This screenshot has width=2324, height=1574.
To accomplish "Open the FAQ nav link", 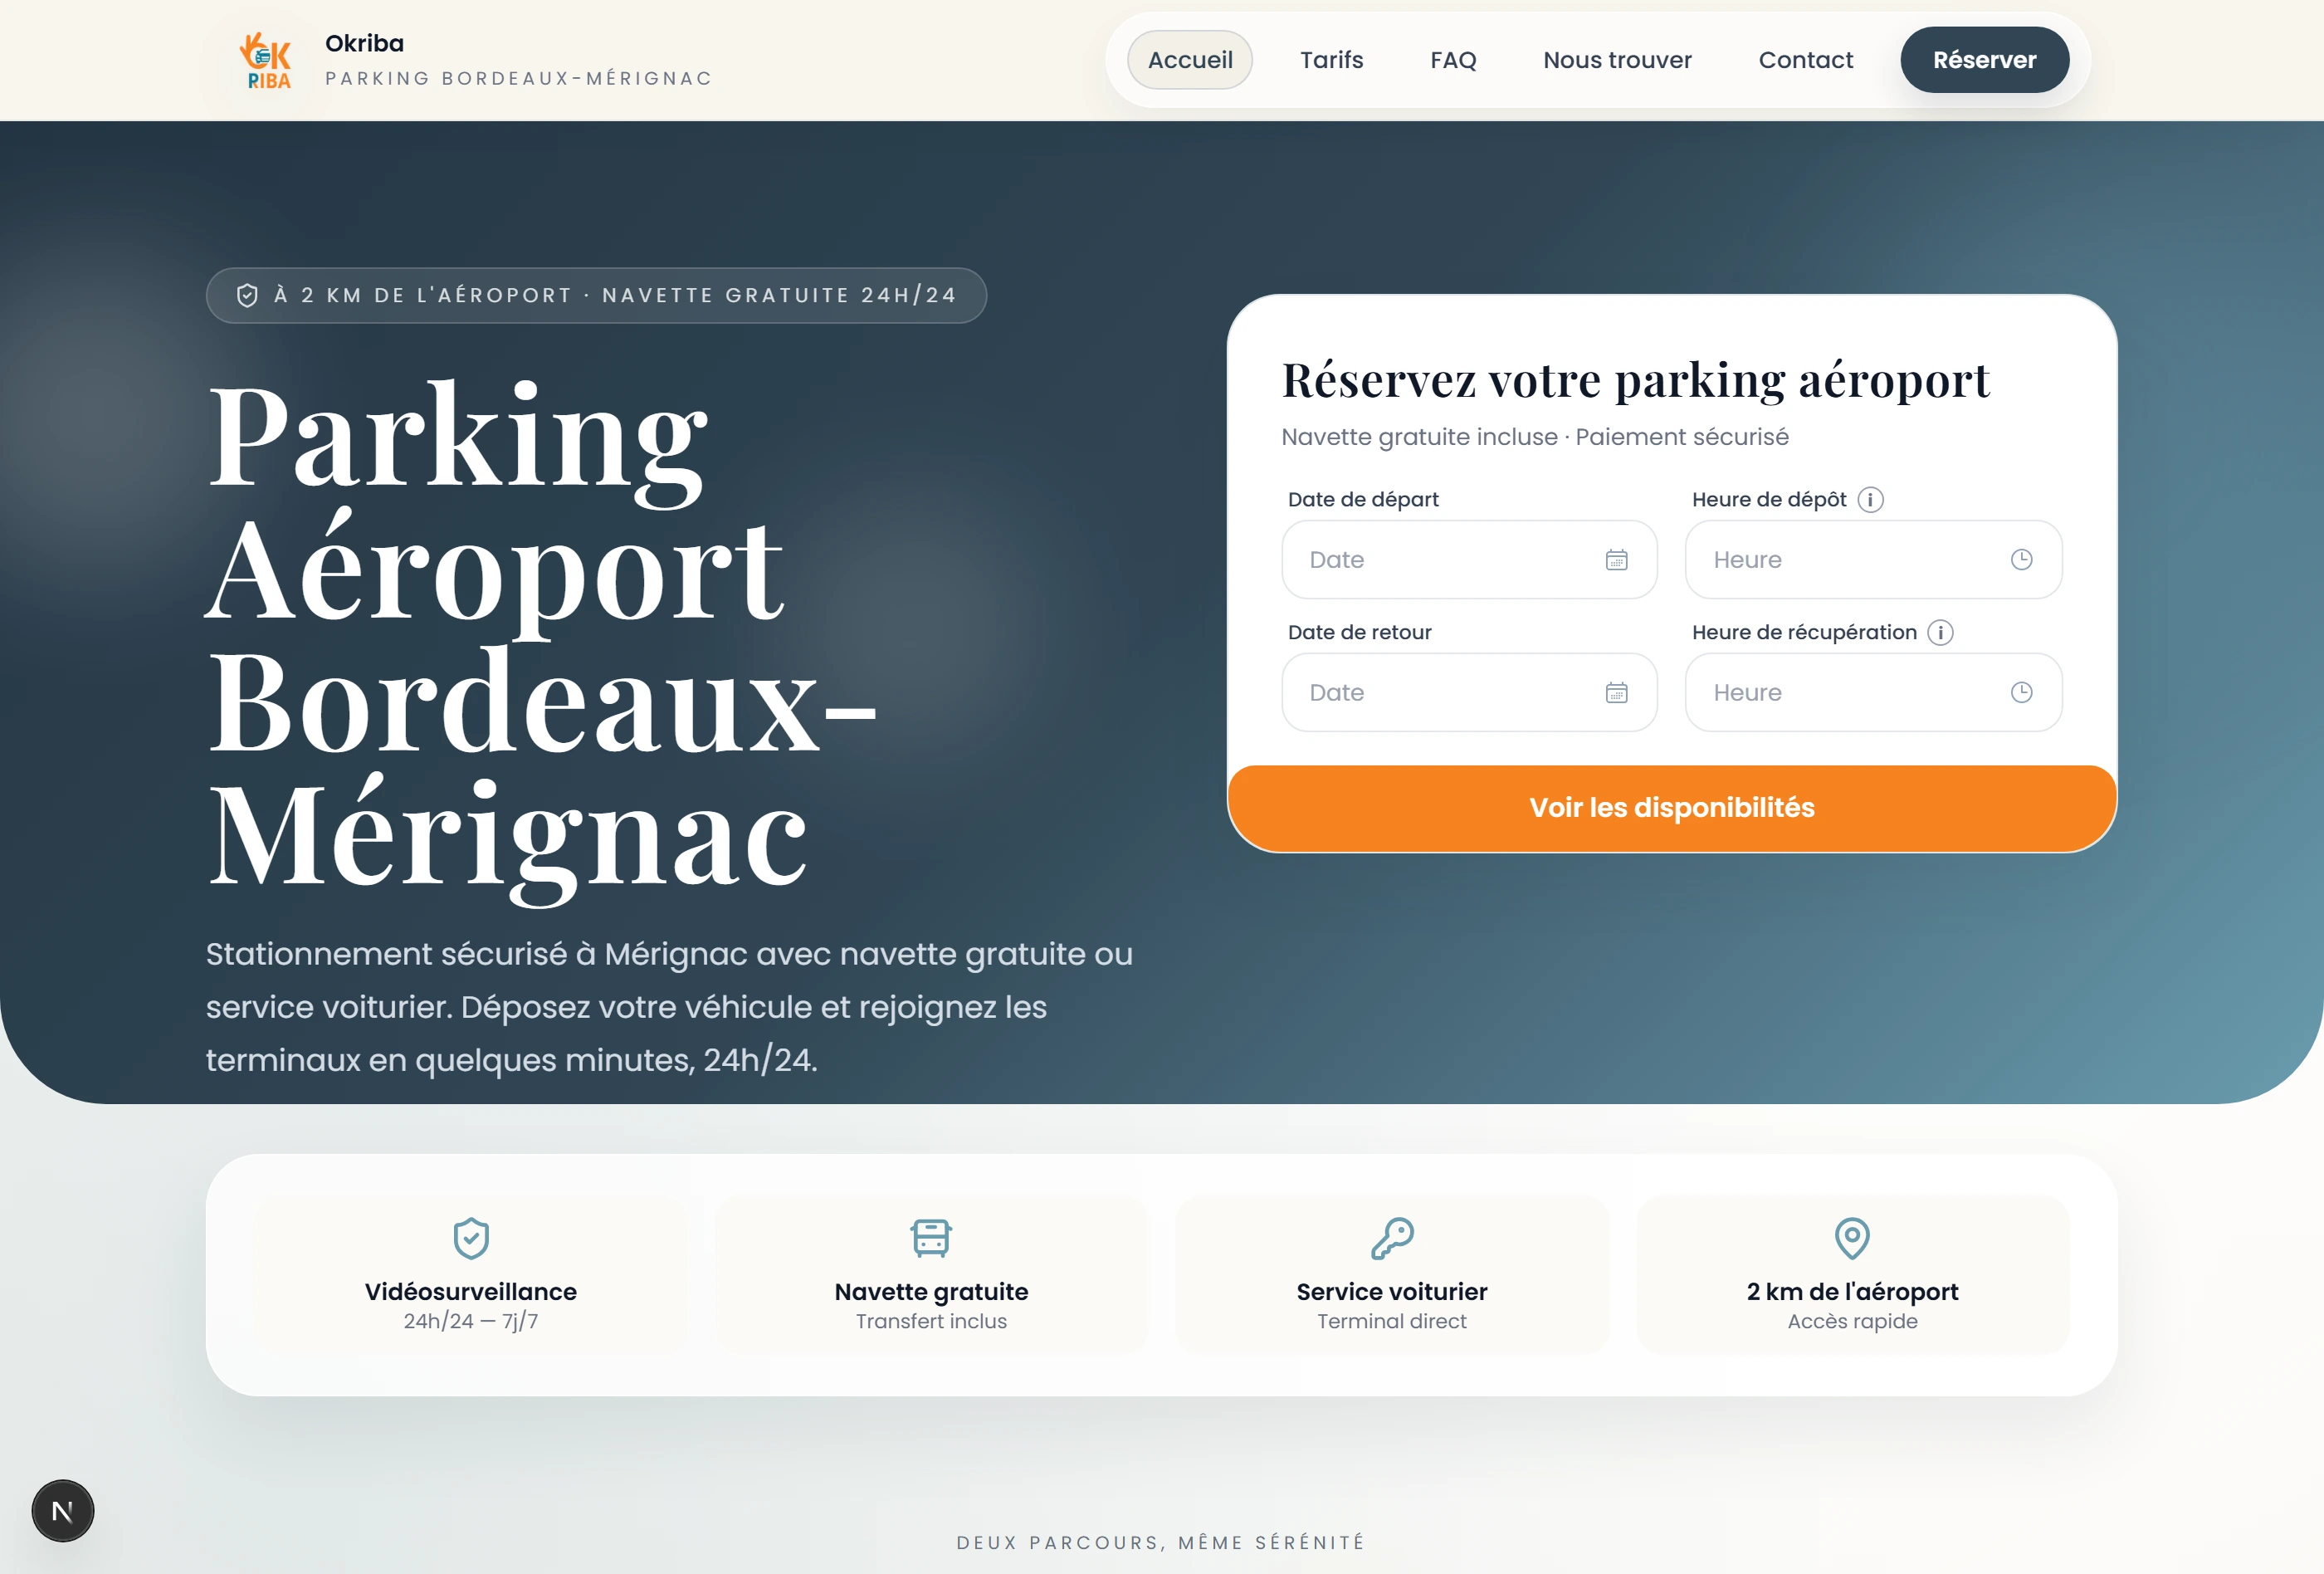I will [x=1453, y=60].
